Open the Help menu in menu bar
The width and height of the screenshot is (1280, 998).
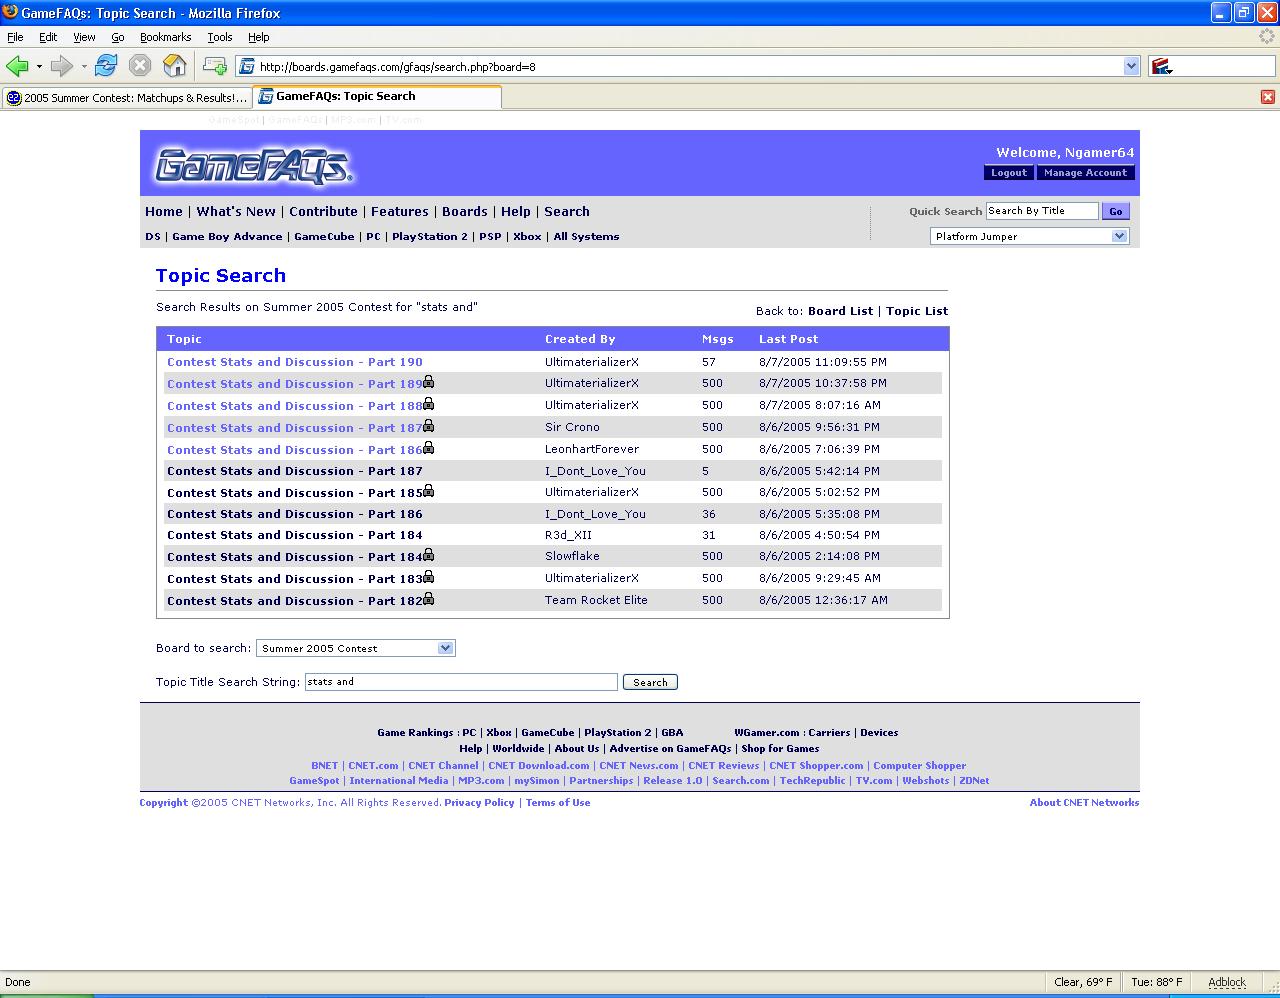[259, 37]
